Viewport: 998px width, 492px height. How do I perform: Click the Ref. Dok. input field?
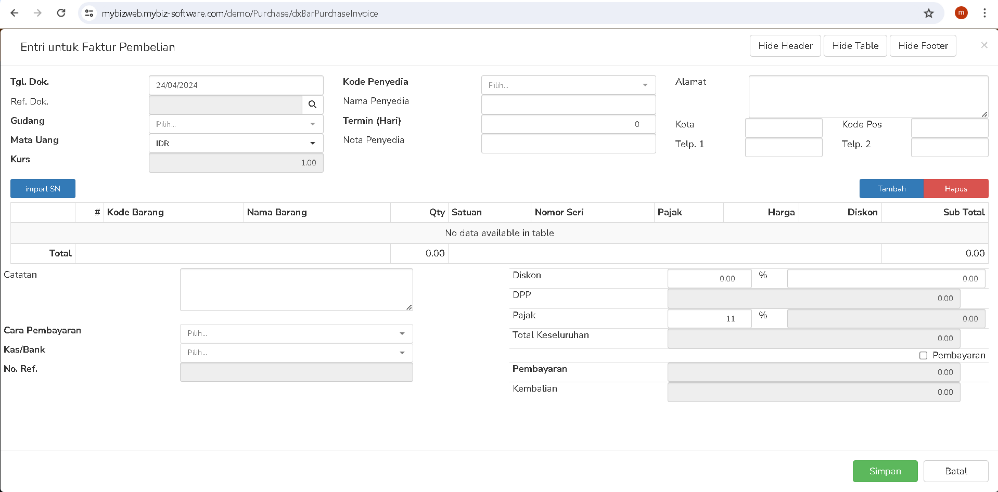tap(225, 104)
